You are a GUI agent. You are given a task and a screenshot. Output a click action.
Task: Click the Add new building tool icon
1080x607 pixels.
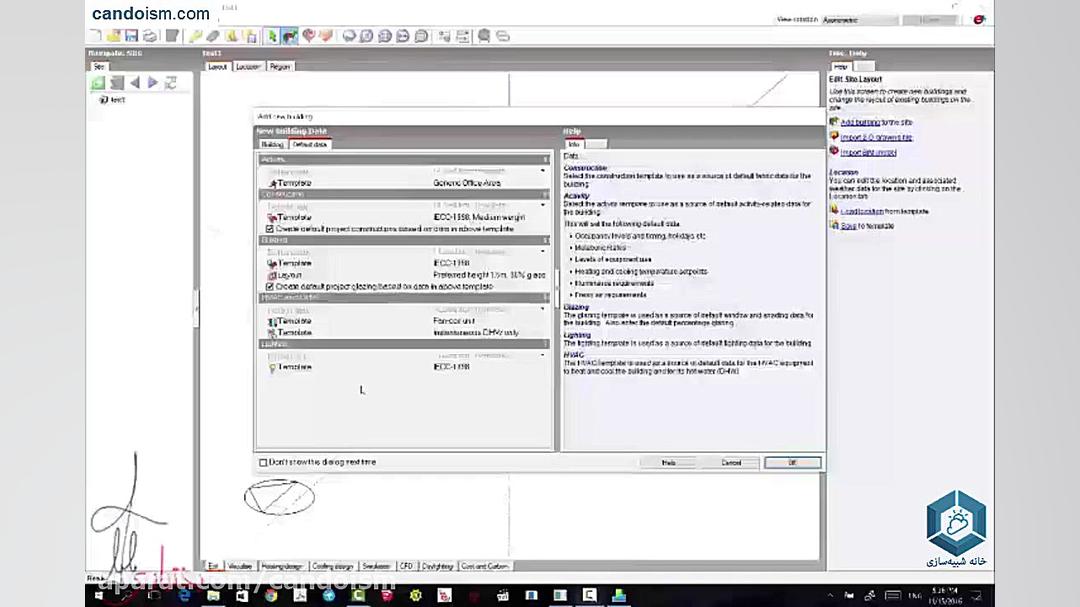coord(290,36)
